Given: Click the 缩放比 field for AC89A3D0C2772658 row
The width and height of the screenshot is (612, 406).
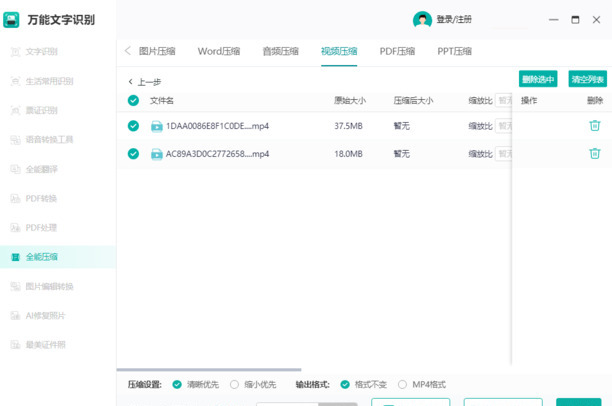Looking at the screenshot, I should [x=503, y=154].
